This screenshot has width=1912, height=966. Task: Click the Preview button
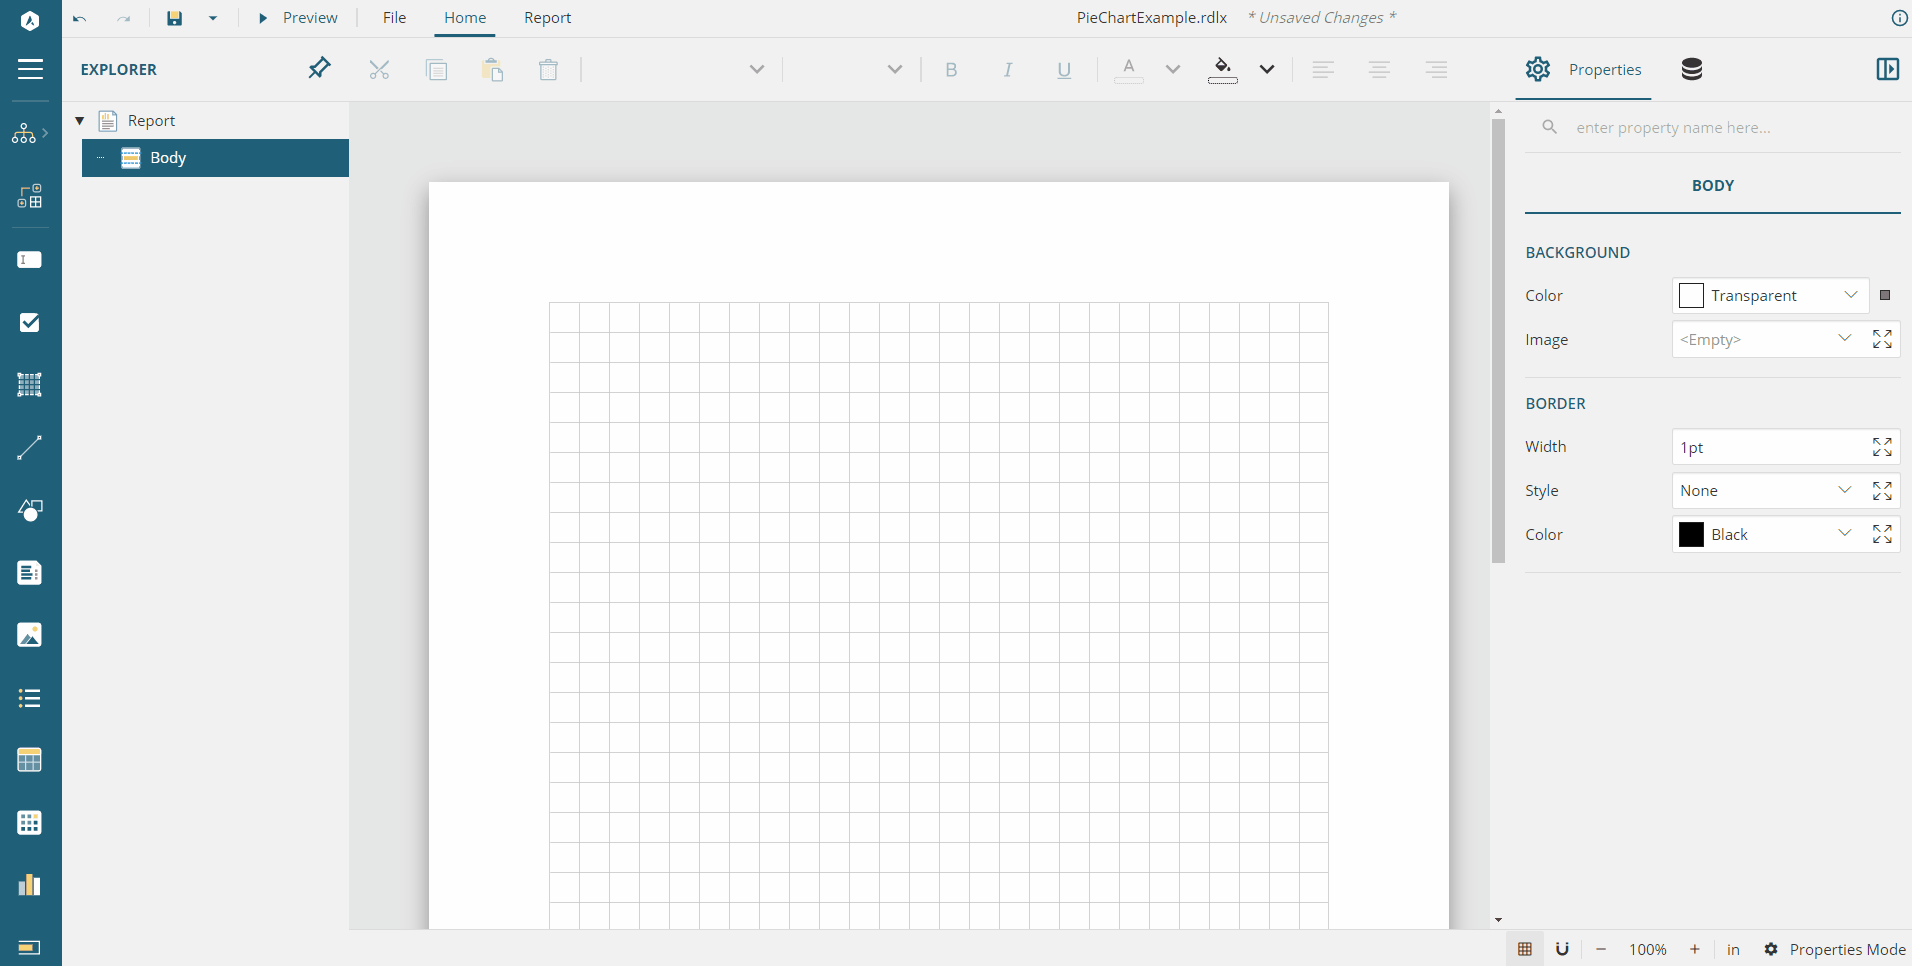click(x=297, y=17)
